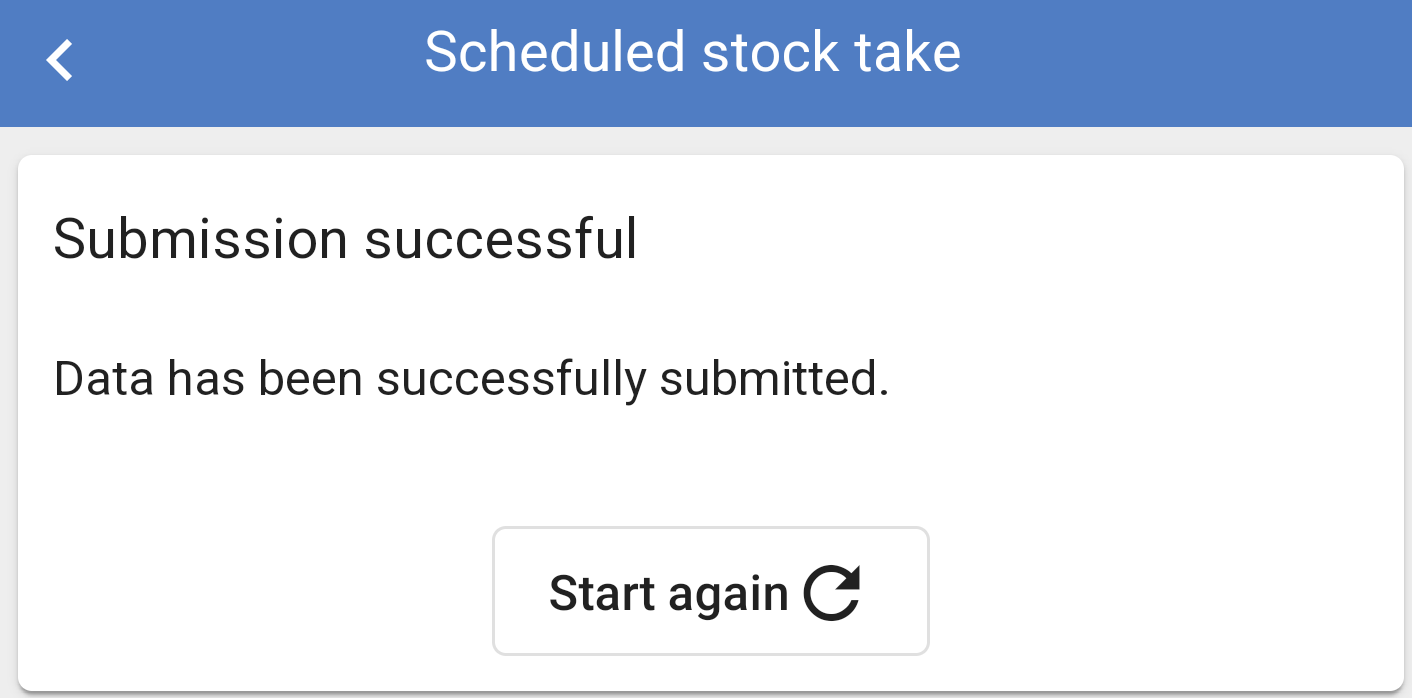This screenshot has height=698, width=1412.
Task: Click the word successful in the card heading
Action: pyautogui.click(x=501, y=240)
